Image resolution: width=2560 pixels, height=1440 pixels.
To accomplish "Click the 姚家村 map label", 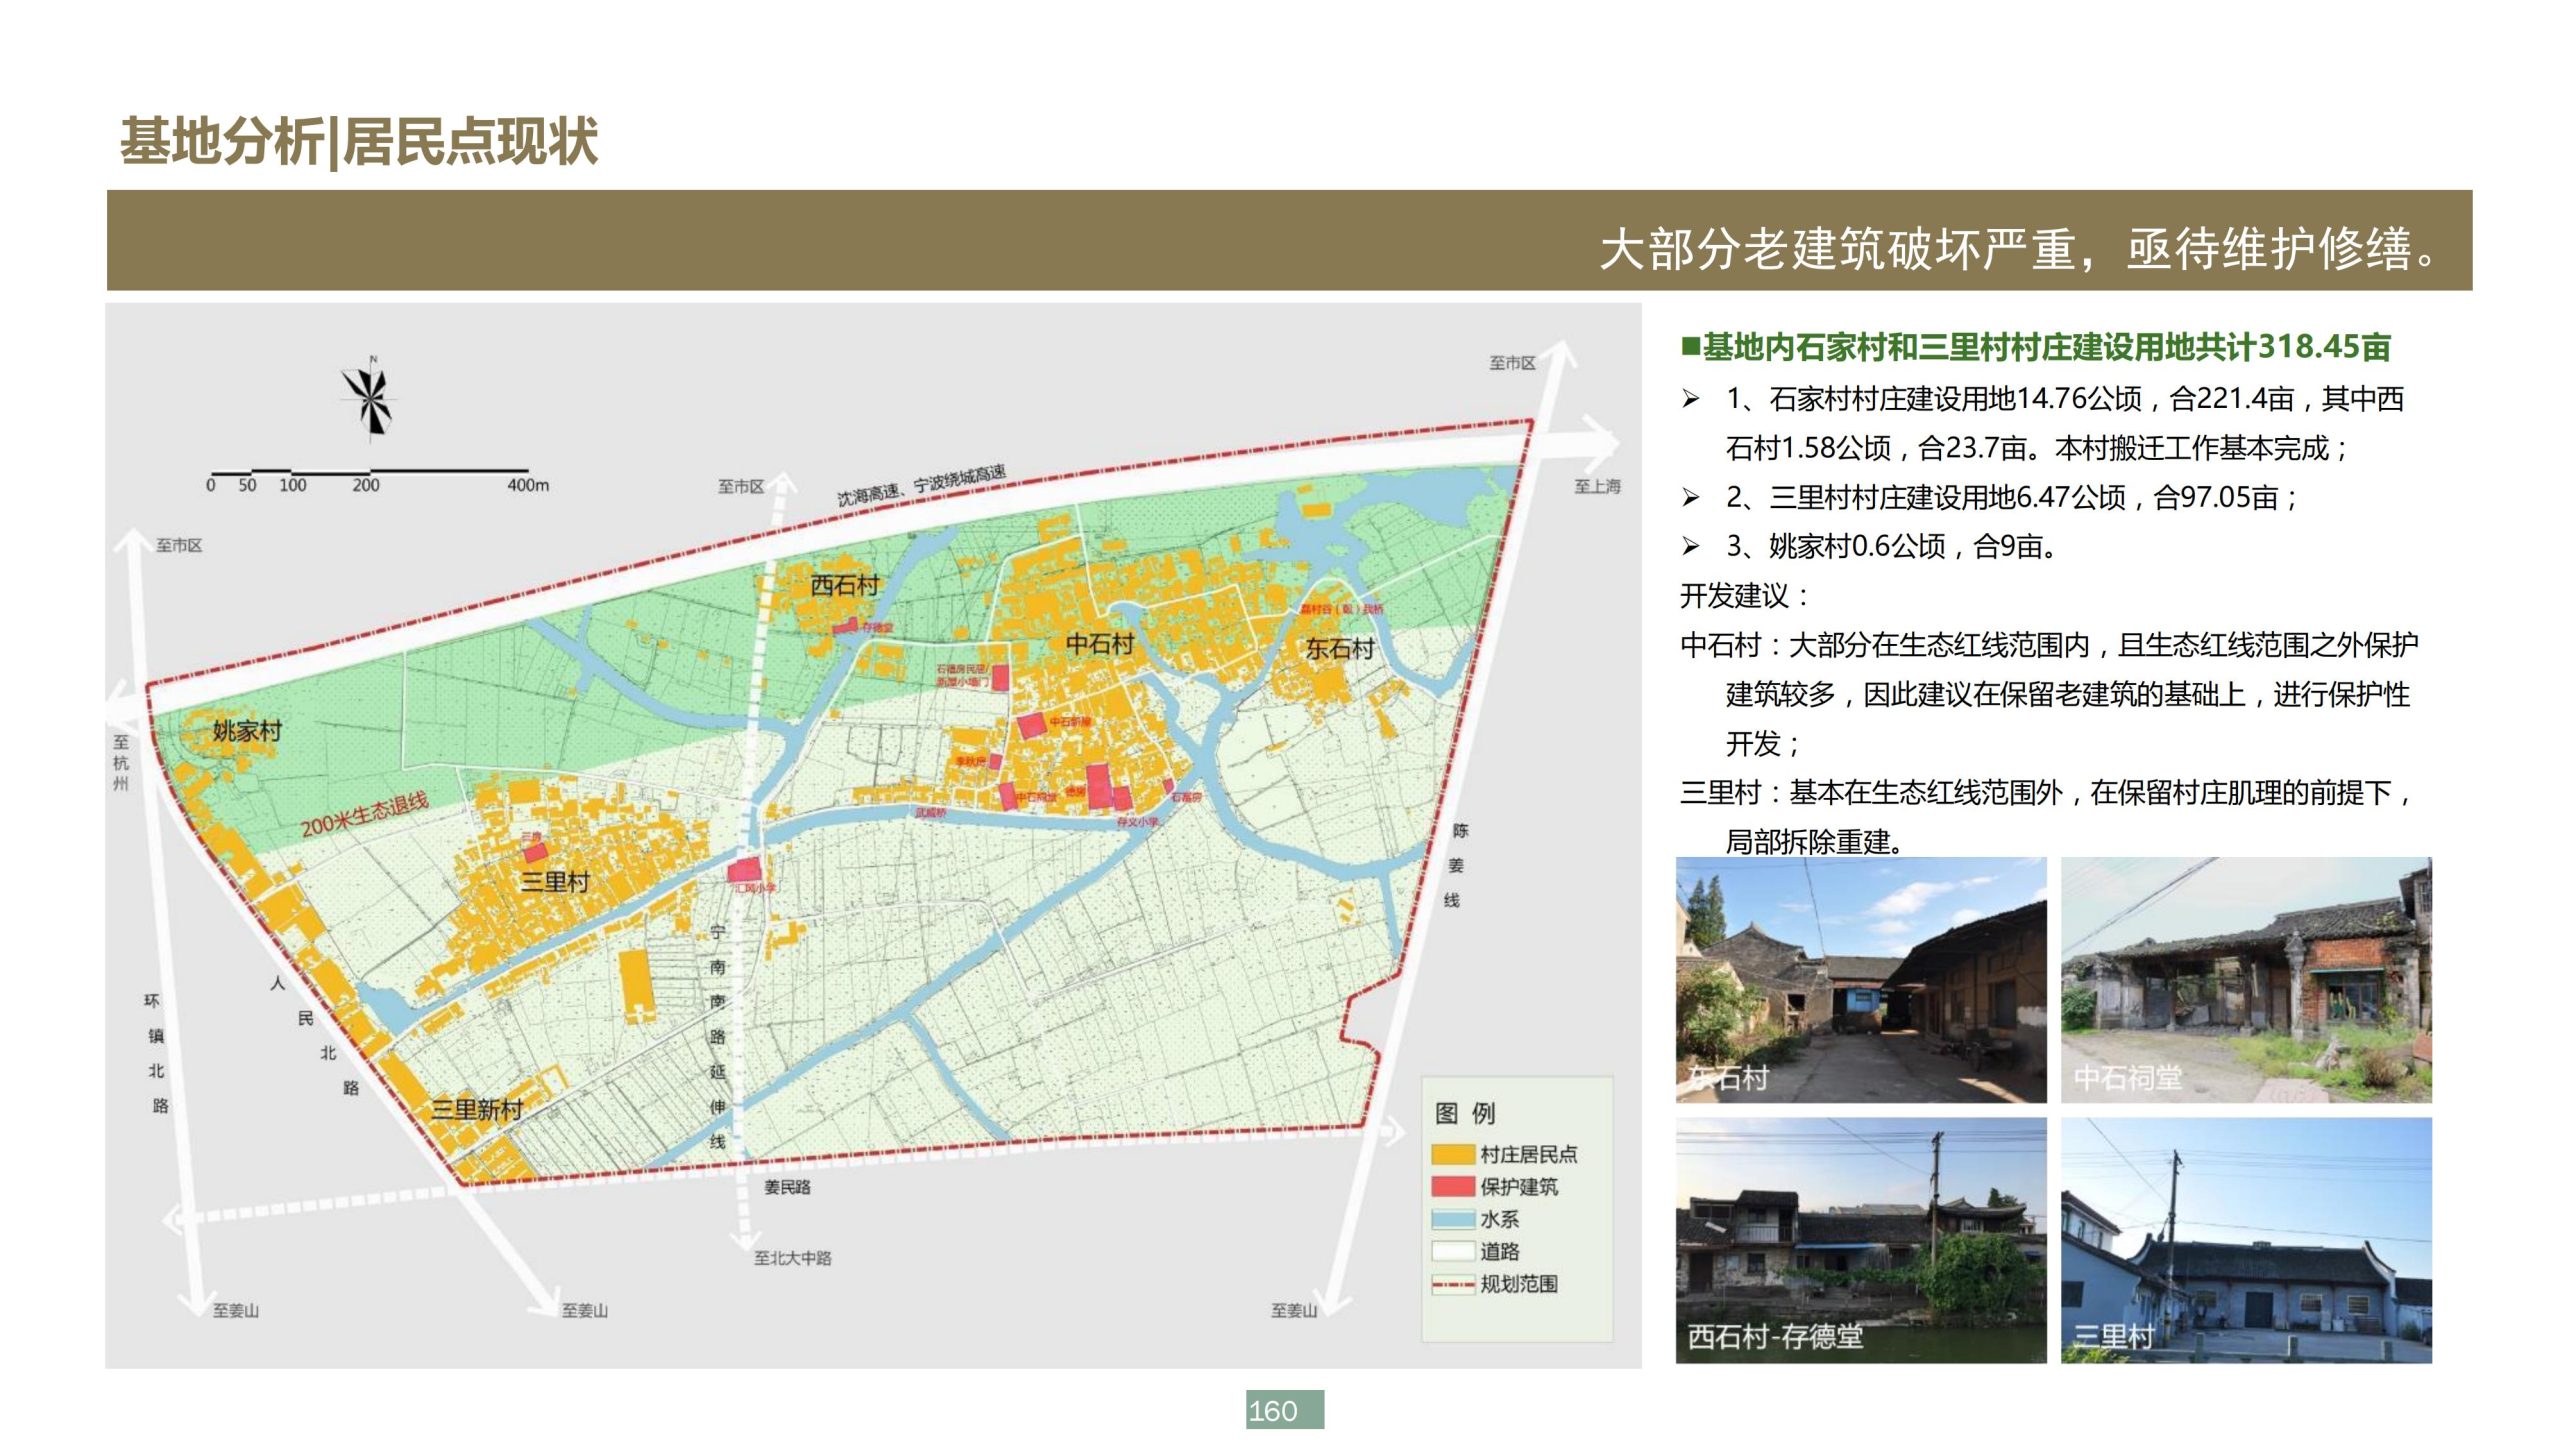I will (x=246, y=731).
